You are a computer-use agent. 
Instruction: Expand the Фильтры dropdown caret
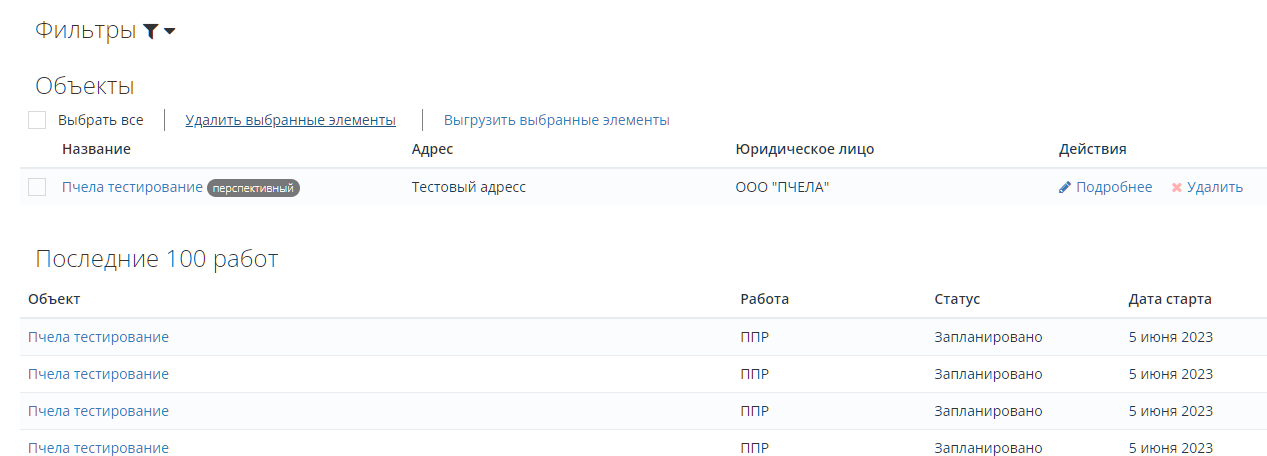tap(170, 31)
